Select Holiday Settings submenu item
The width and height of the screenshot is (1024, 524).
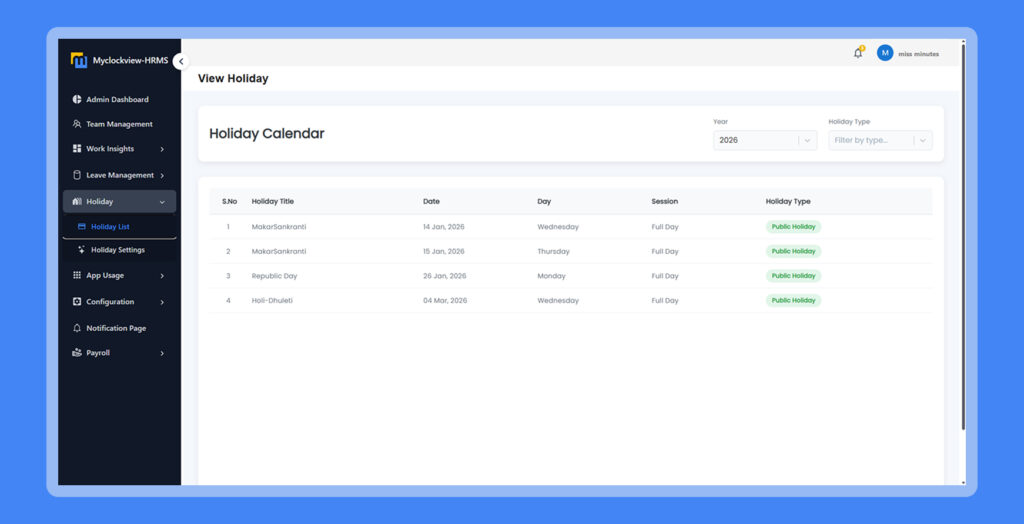(120, 250)
